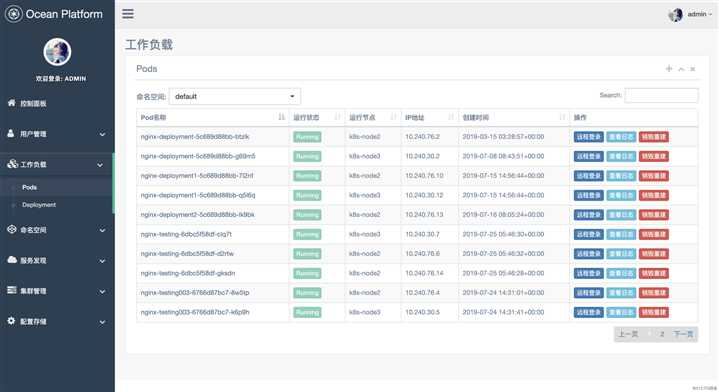Click 远程登录 for pod 10.240.76.14
719x392 pixels.
pyautogui.click(x=588, y=273)
